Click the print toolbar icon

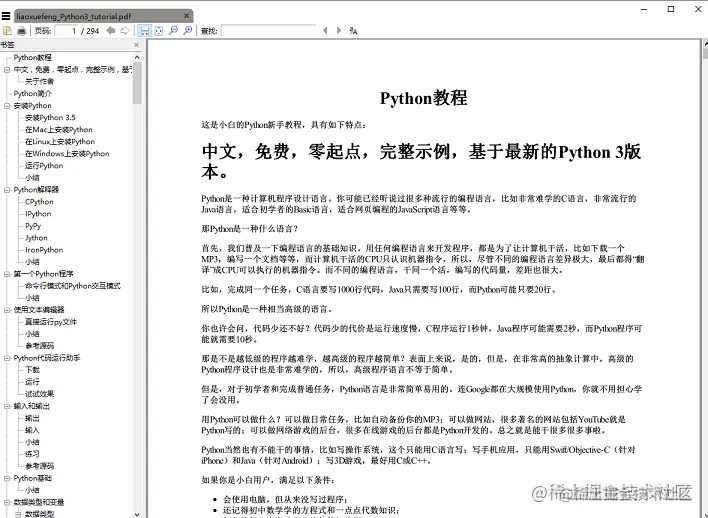[21, 31]
